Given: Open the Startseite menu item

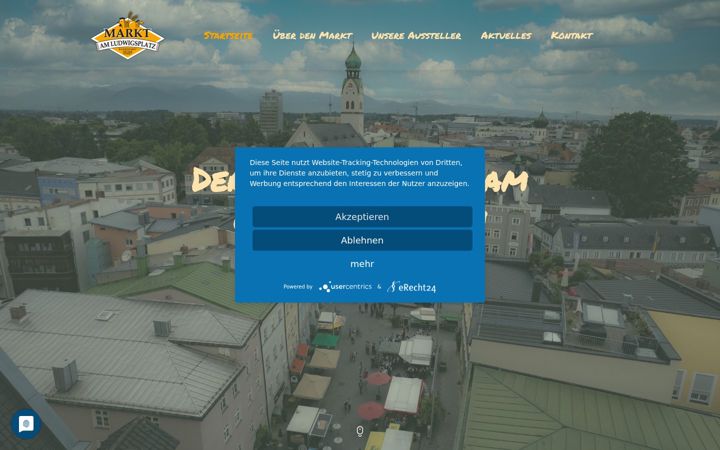Looking at the screenshot, I should [x=228, y=35].
